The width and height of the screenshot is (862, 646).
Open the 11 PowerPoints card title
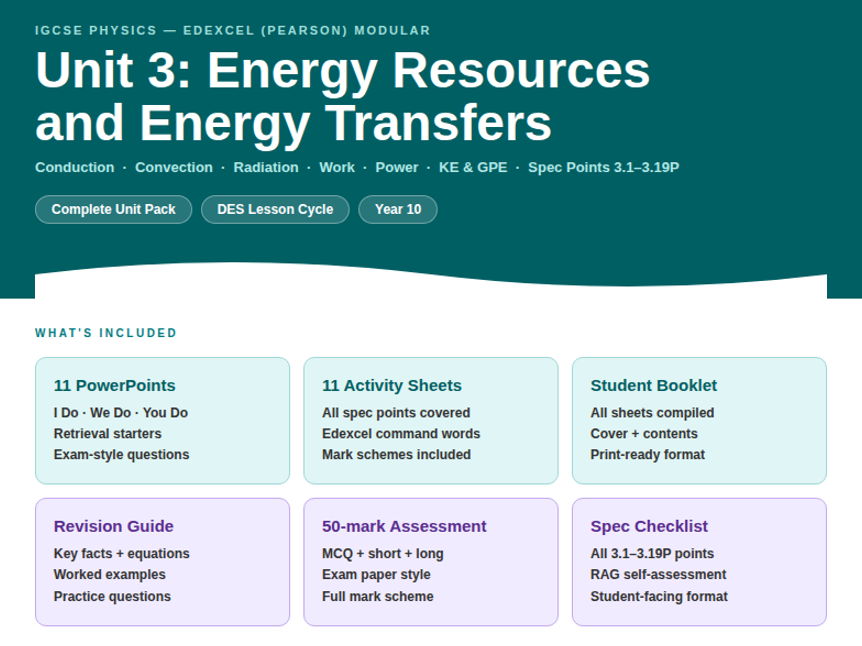114,385
